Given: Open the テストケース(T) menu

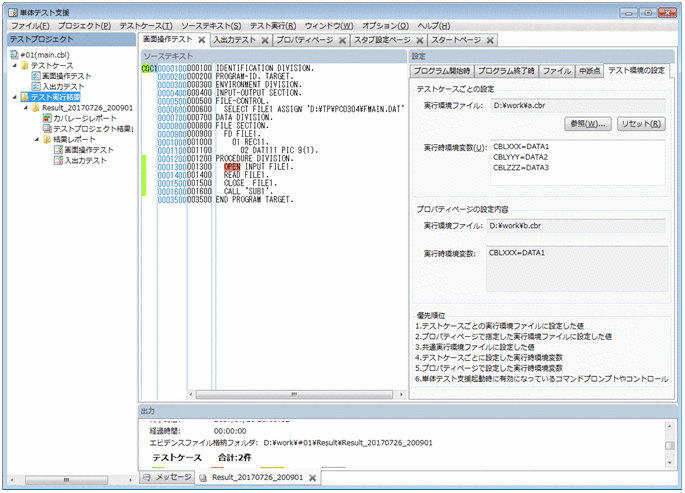Looking at the screenshot, I should click(x=146, y=26).
